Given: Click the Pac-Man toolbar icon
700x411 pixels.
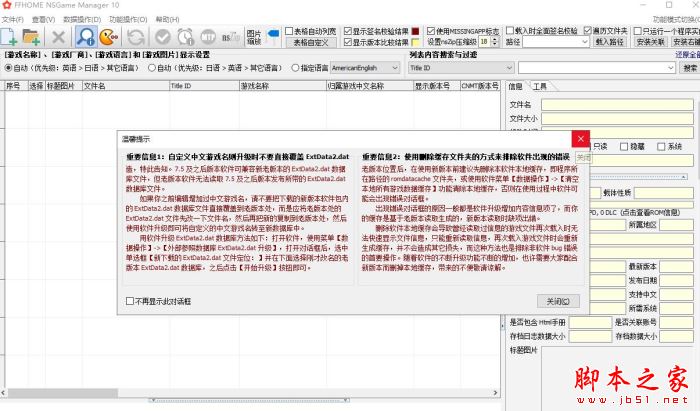Looking at the screenshot, I should point(108,37).
